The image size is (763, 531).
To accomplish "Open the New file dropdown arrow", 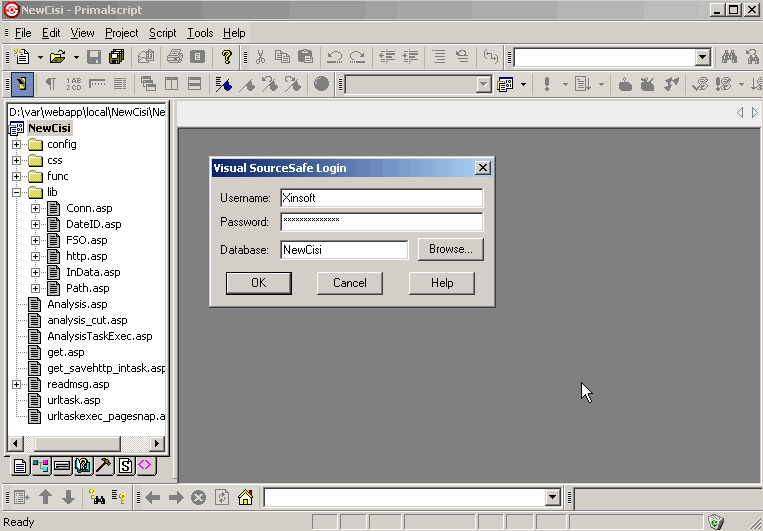I will click(x=40, y=57).
